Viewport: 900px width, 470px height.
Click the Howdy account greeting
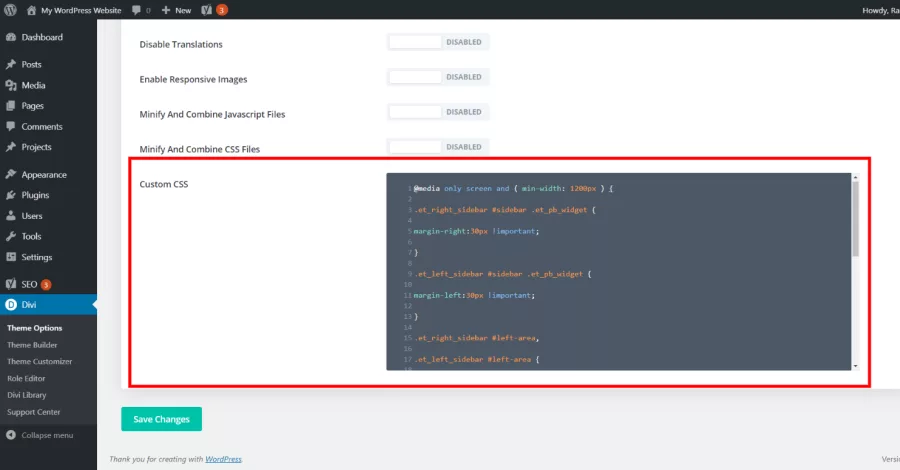(880, 10)
